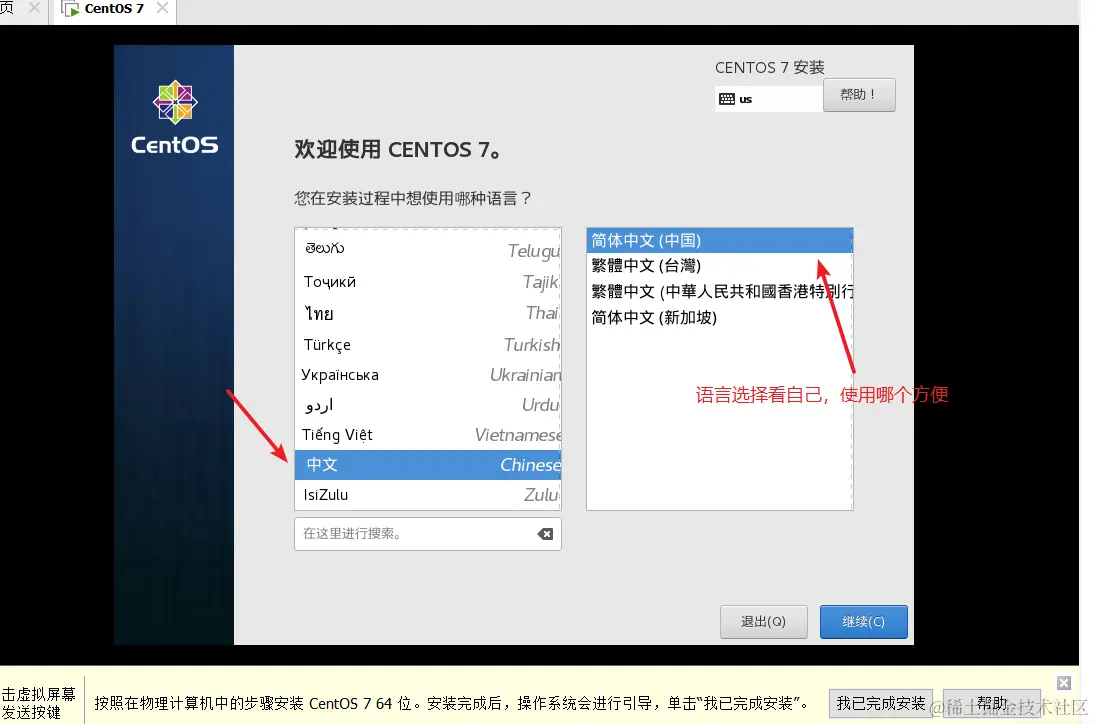Click 退出(Q) to quit the installer
This screenshot has width=1095, height=724.
tap(763, 621)
